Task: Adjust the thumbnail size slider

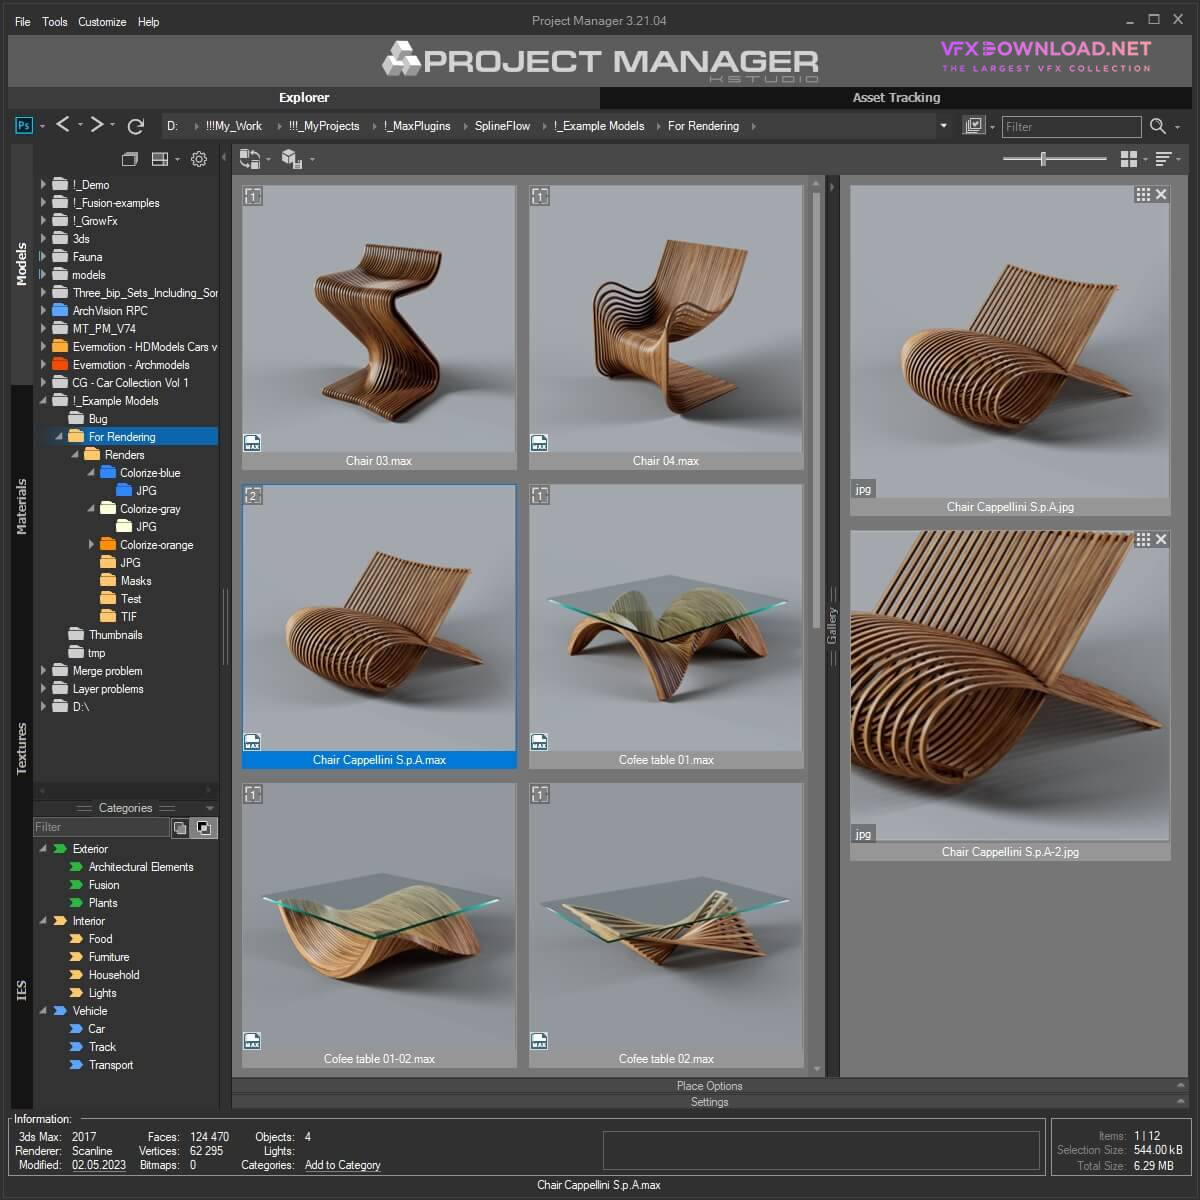Action: 1043,159
